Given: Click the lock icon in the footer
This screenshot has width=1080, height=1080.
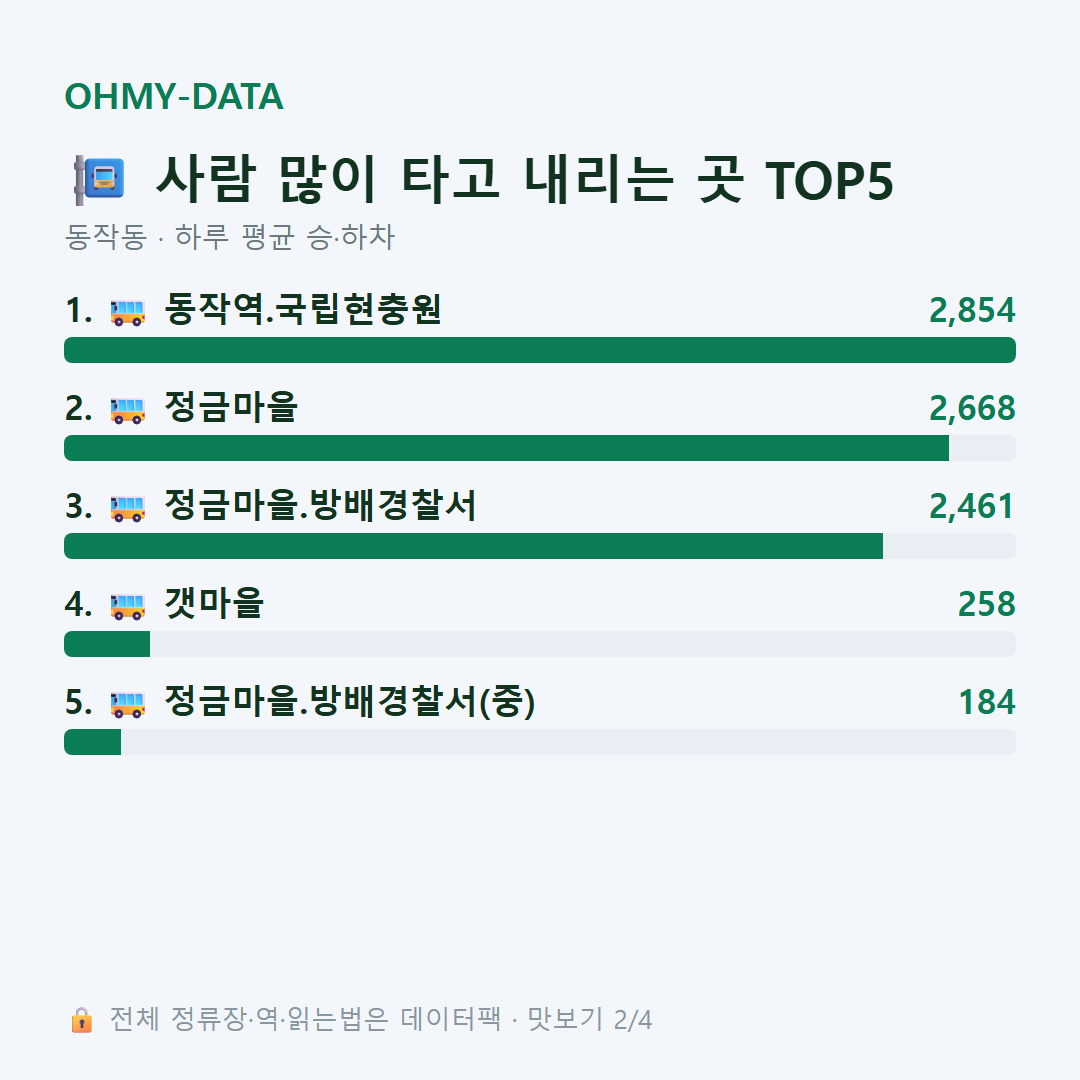Looking at the screenshot, I should (x=81, y=1019).
